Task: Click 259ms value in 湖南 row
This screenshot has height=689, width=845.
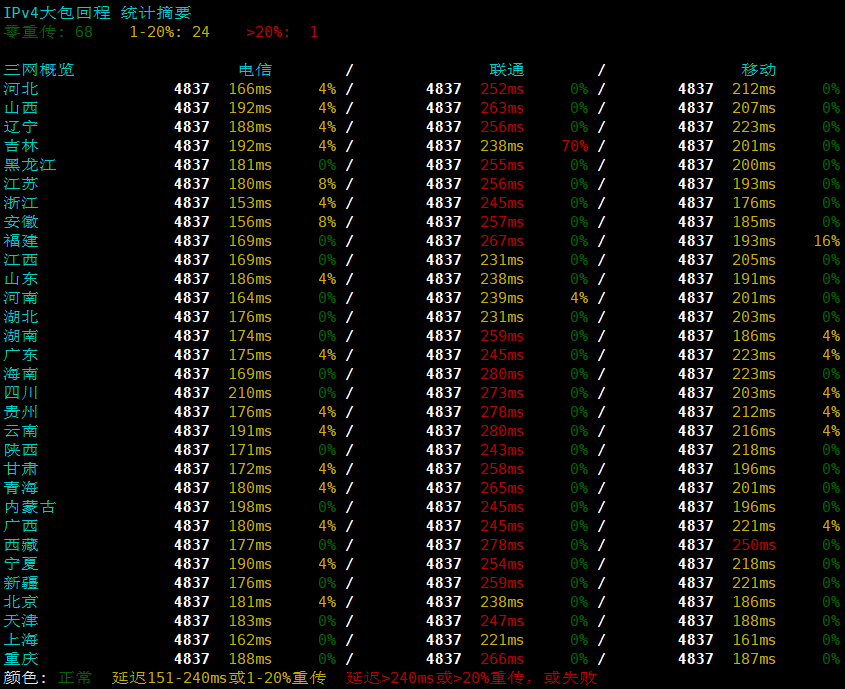Action: pos(502,336)
